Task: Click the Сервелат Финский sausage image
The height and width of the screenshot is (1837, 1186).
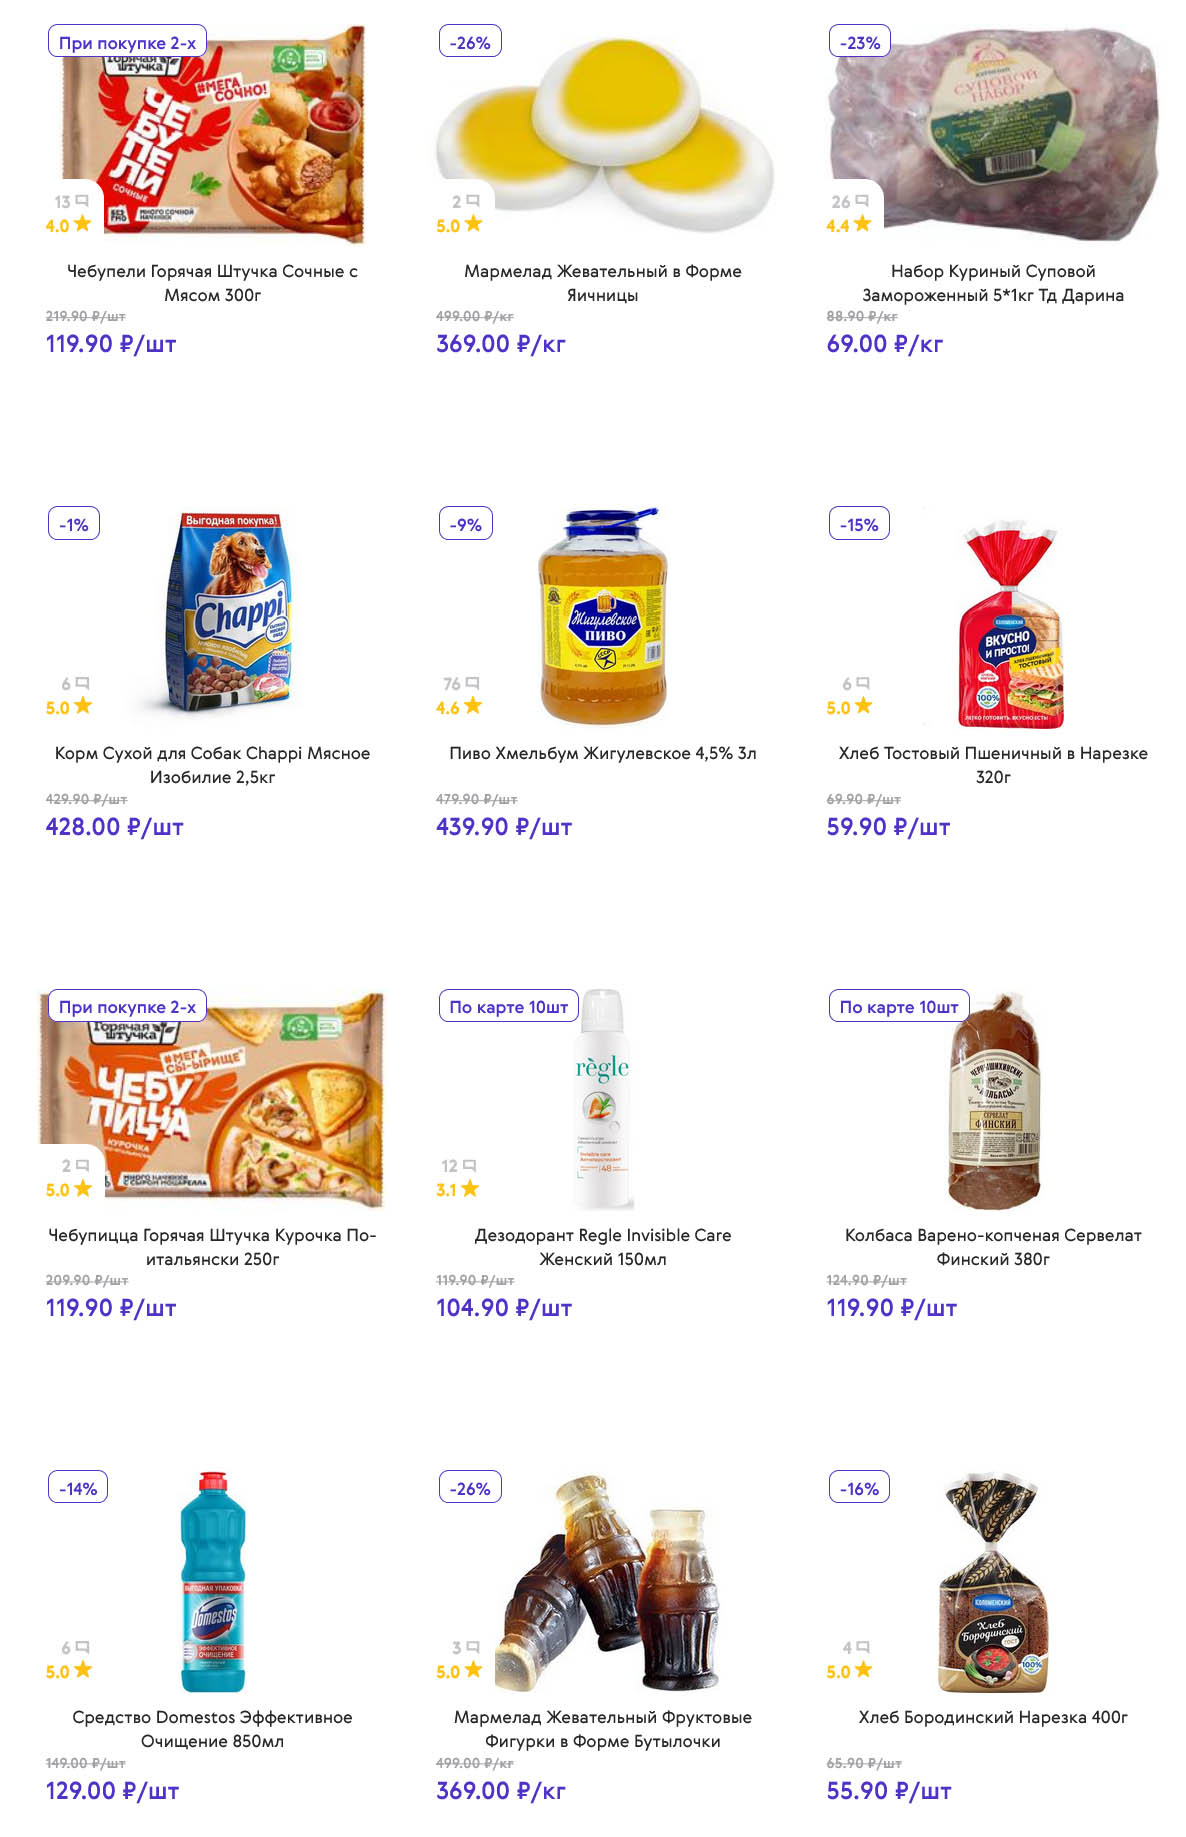Action: click(995, 1100)
